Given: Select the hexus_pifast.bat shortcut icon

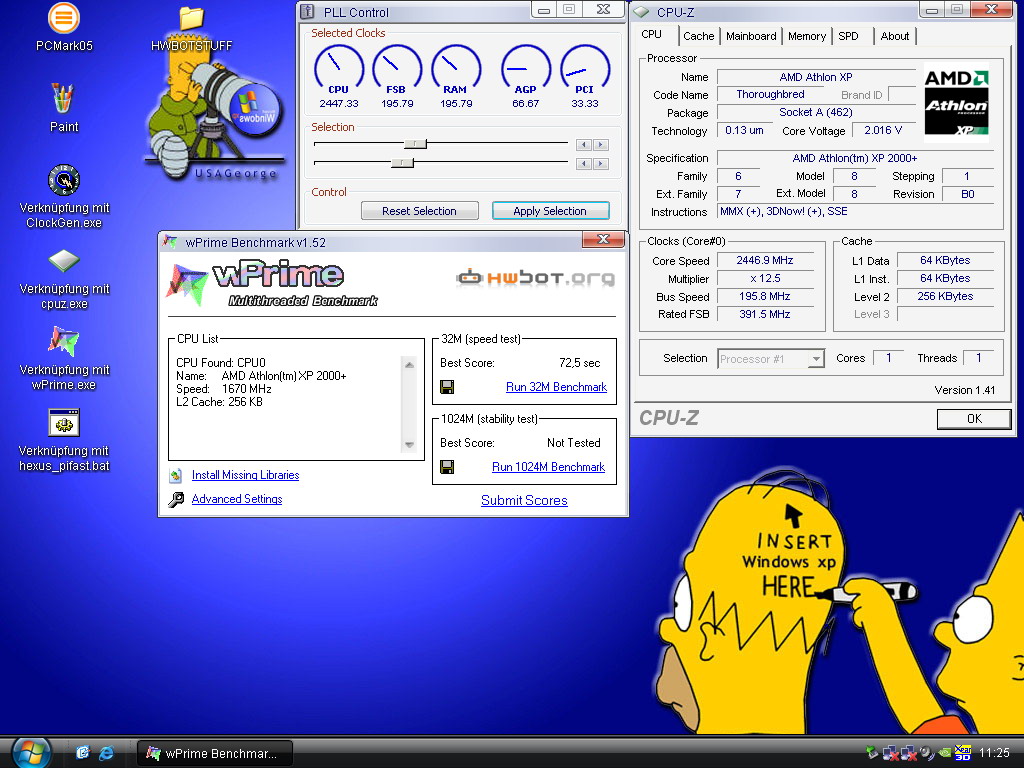Looking at the screenshot, I should pos(64,423).
